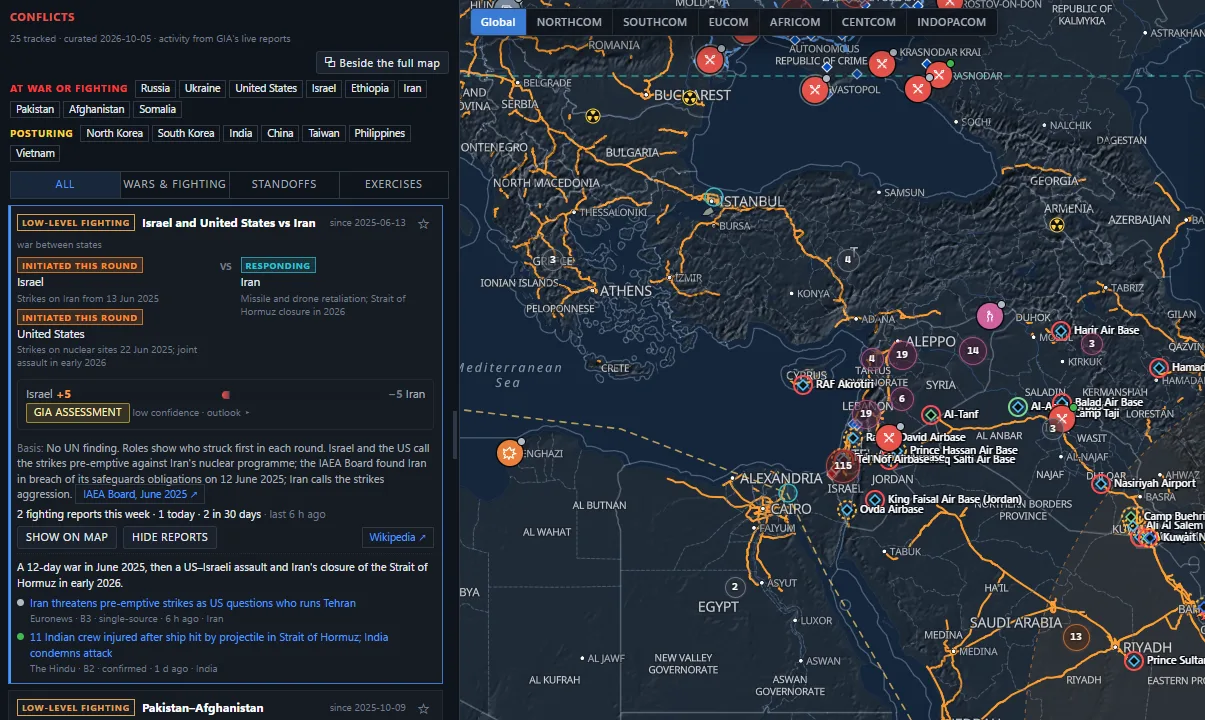The width and height of the screenshot is (1205, 720).
Task: Switch map region to INDOPACOM
Action: point(951,22)
